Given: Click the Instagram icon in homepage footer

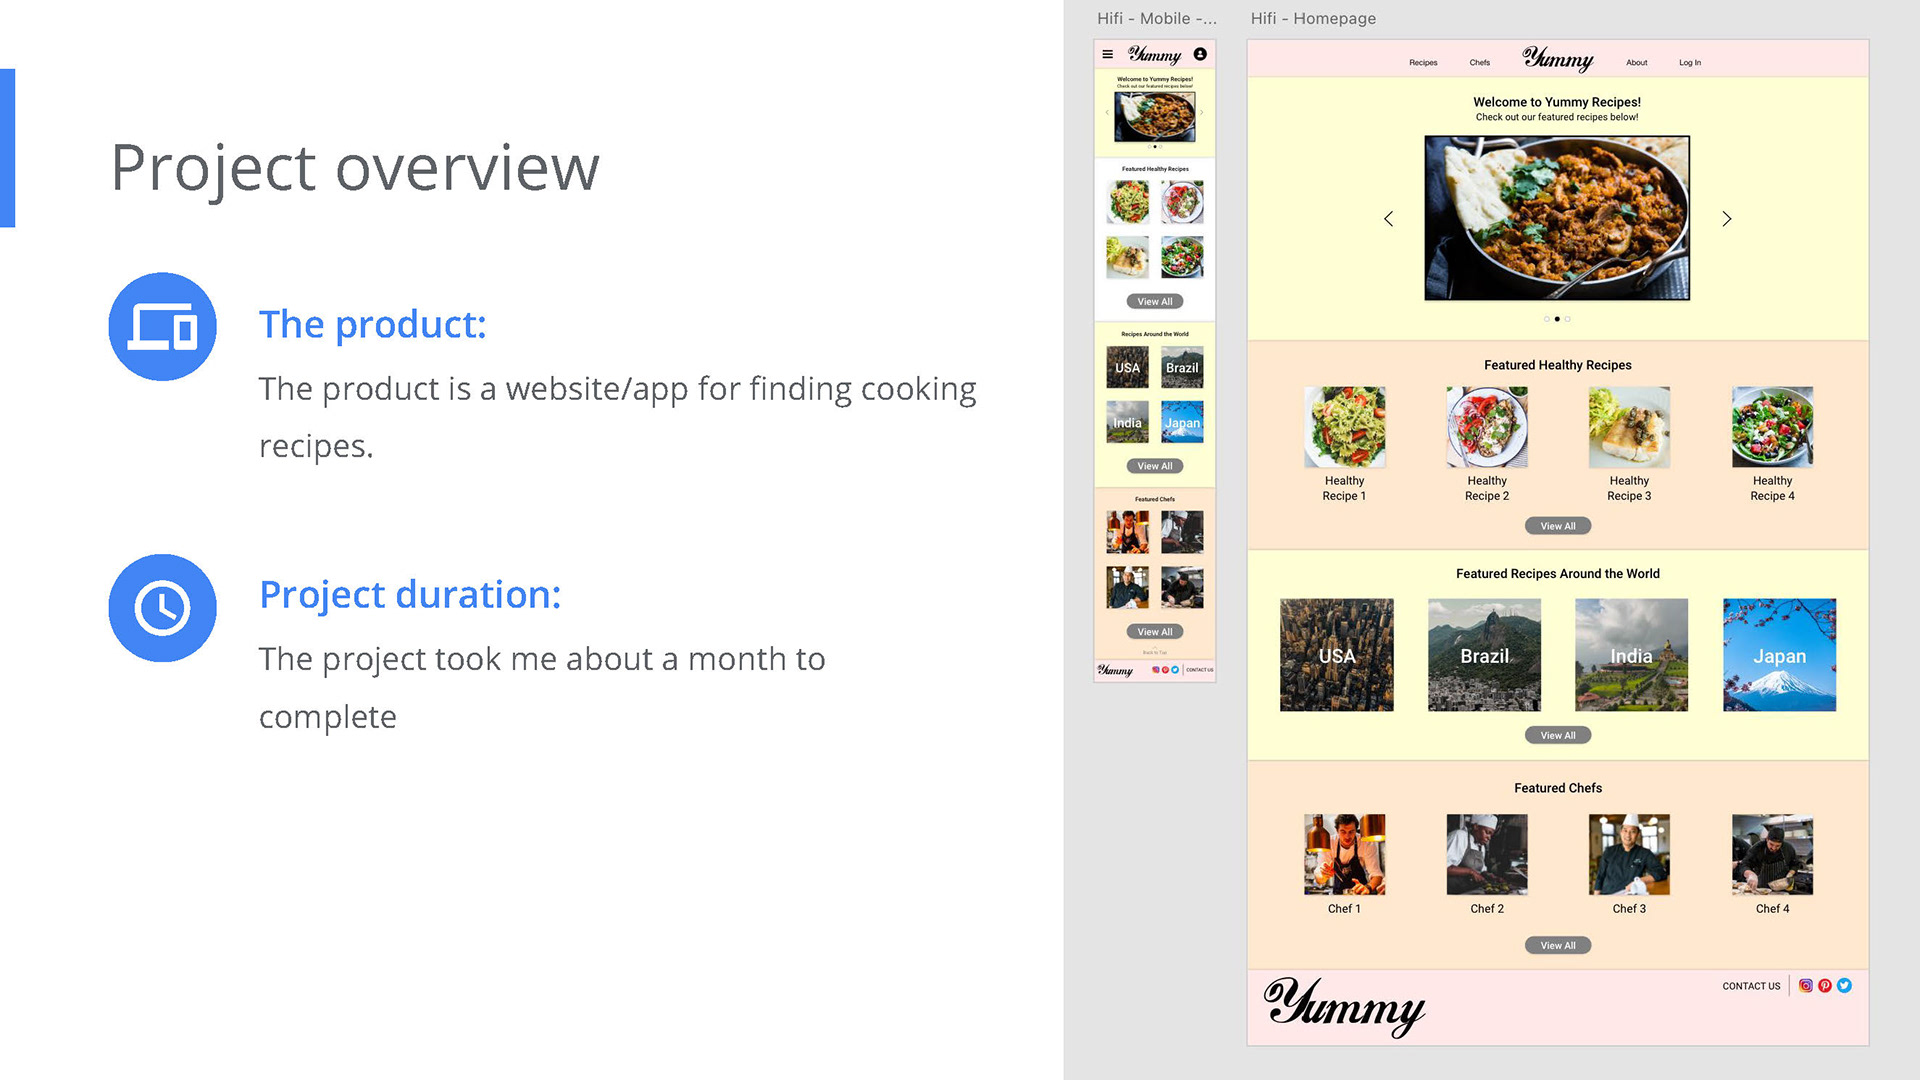Looking at the screenshot, I should pyautogui.click(x=1805, y=985).
